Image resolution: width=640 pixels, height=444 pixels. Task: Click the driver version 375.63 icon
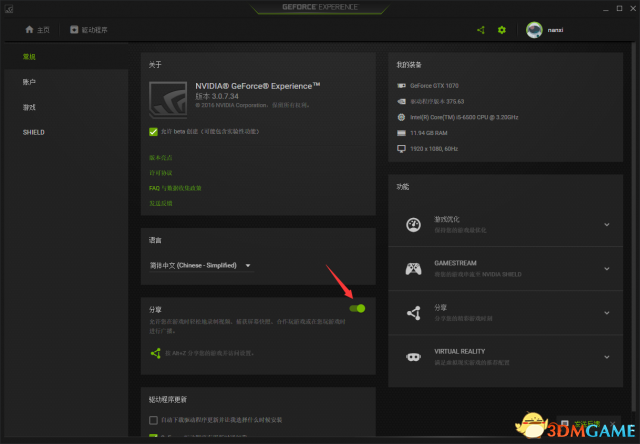click(402, 101)
